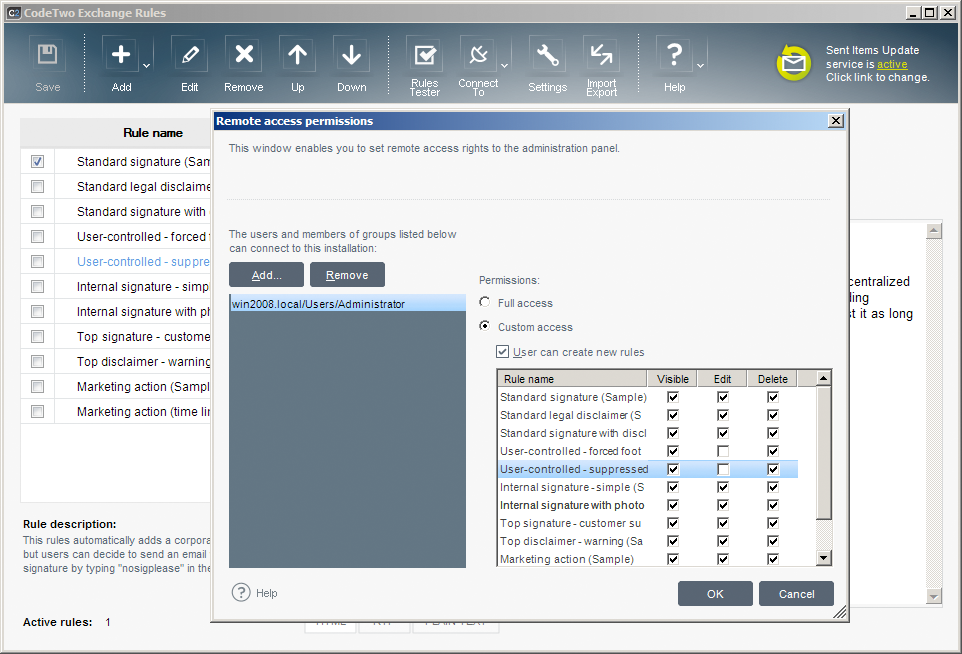Click the Help text link in dialog
This screenshot has width=962, height=654.
click(x=266, y=593)
